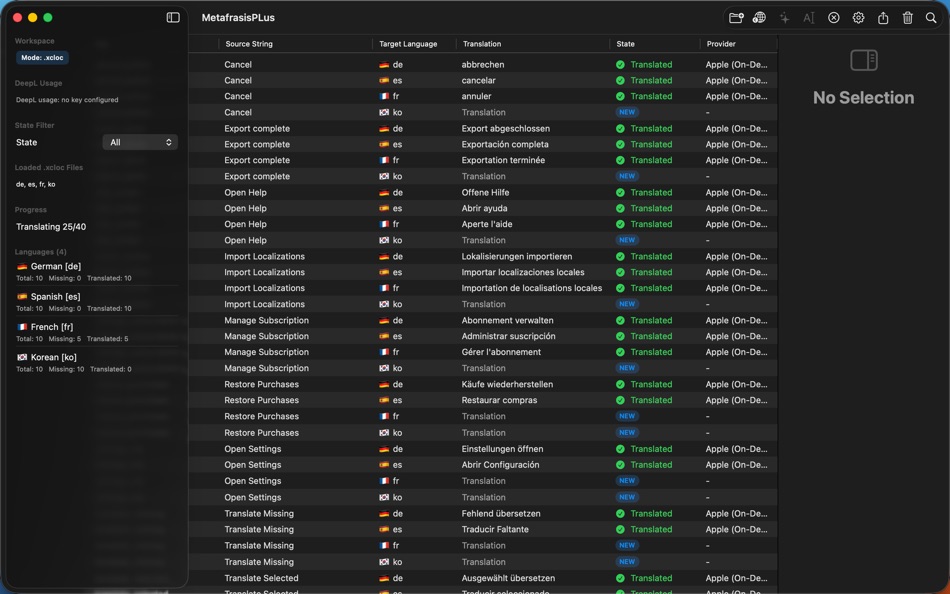Click the French flag in the 'annuler' row
The width and height of the screenshot is (950, 594).
click(x=384, y=96)
